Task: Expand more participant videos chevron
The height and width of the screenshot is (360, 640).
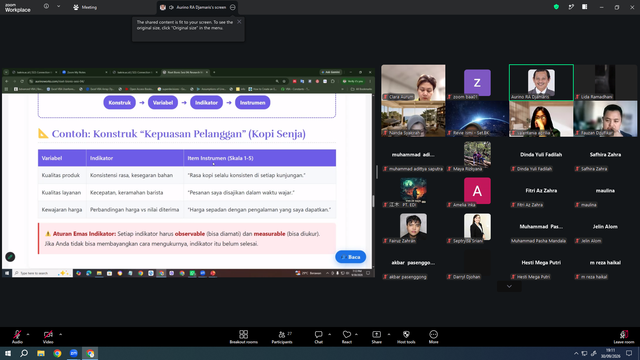Action: click(509, 286)
